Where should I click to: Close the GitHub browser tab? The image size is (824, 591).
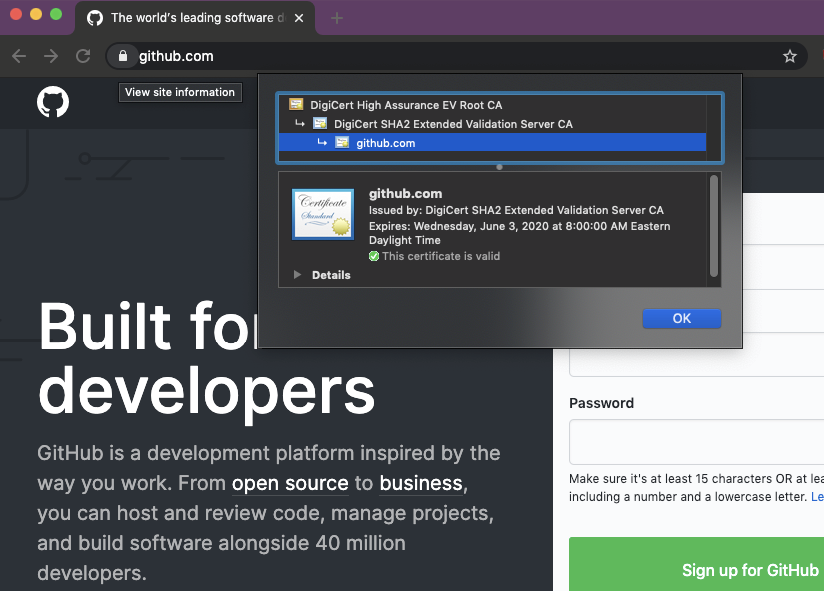point(299,18)
